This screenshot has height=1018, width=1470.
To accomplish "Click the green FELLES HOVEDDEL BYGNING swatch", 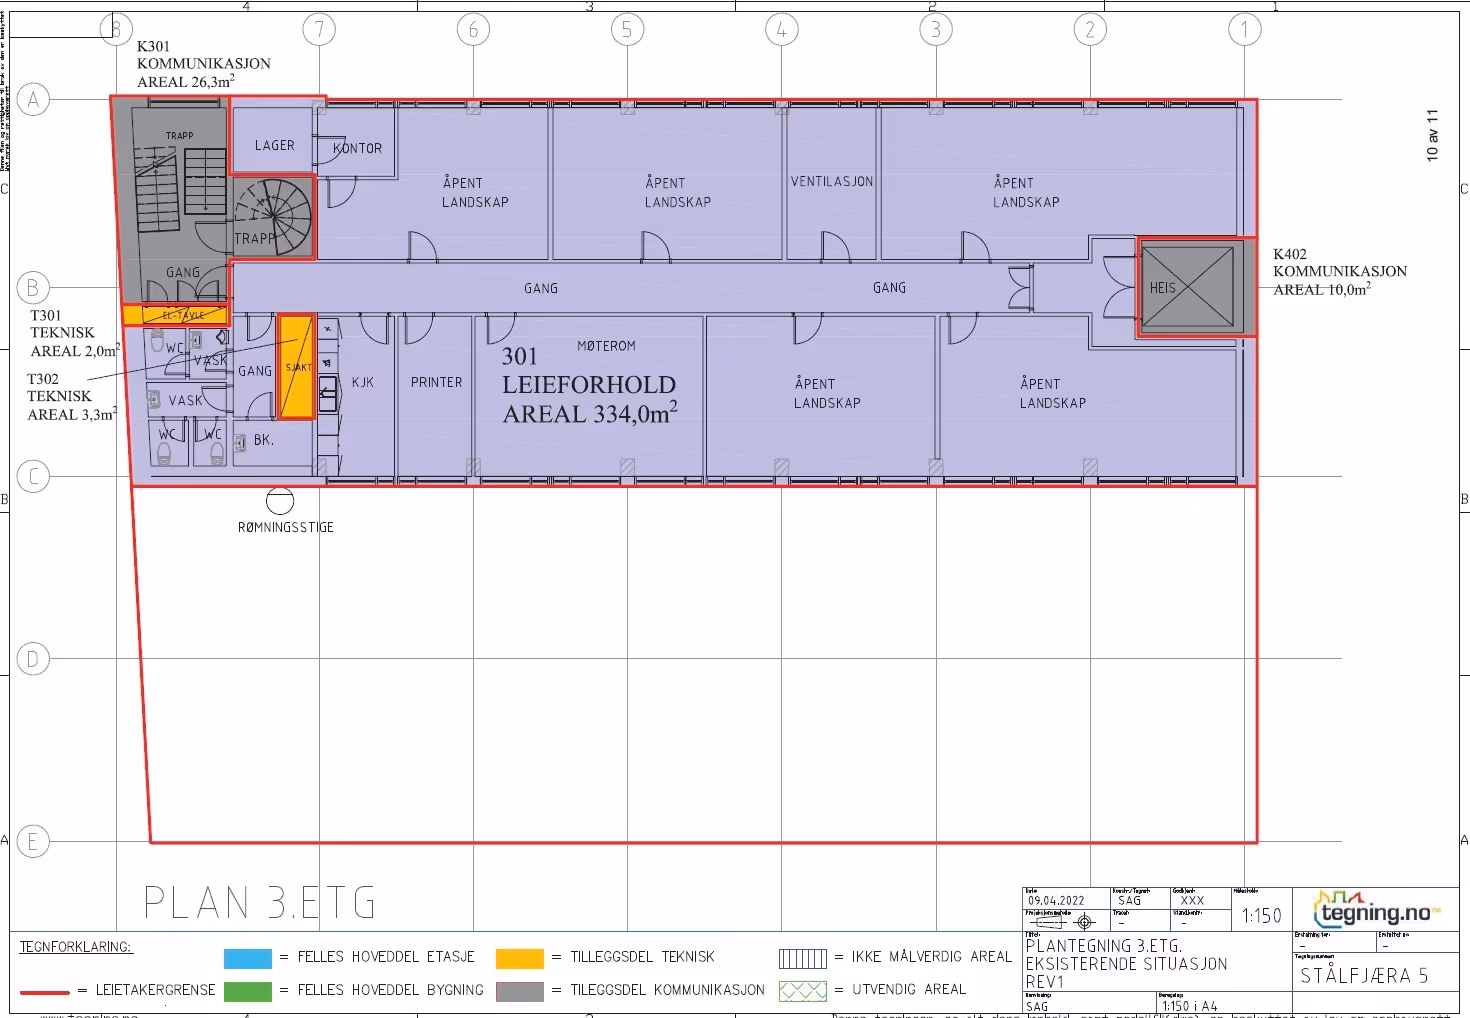I will pyautogui.click(x=248, y=991).
